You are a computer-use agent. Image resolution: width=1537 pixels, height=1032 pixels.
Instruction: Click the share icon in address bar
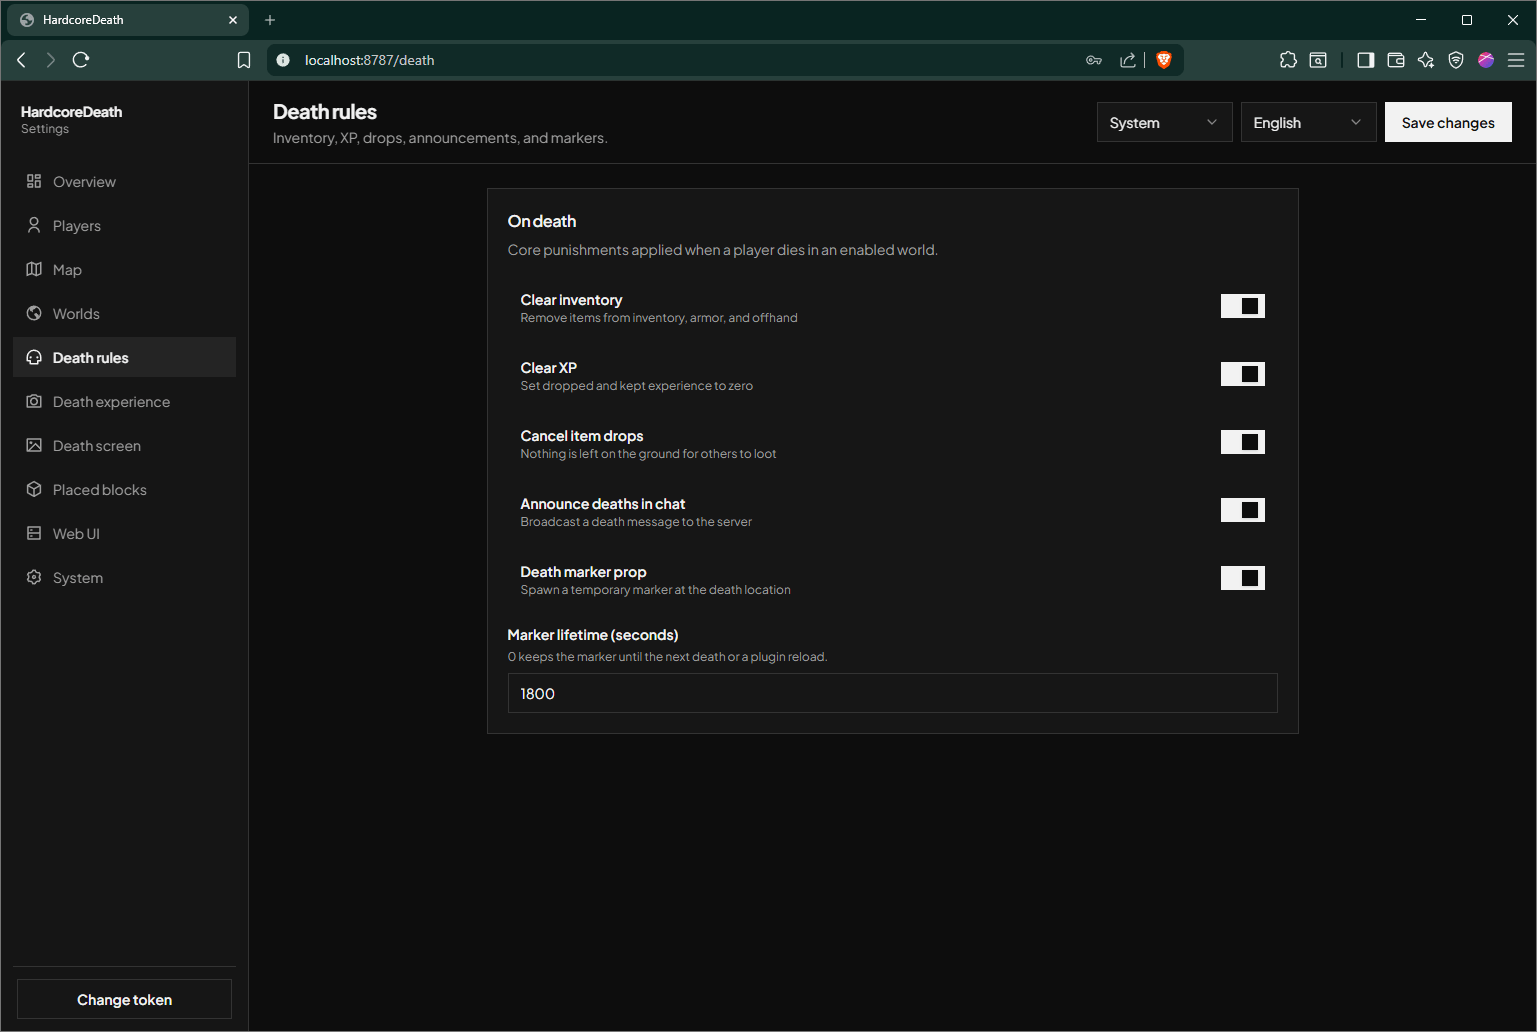point(1128,60)
